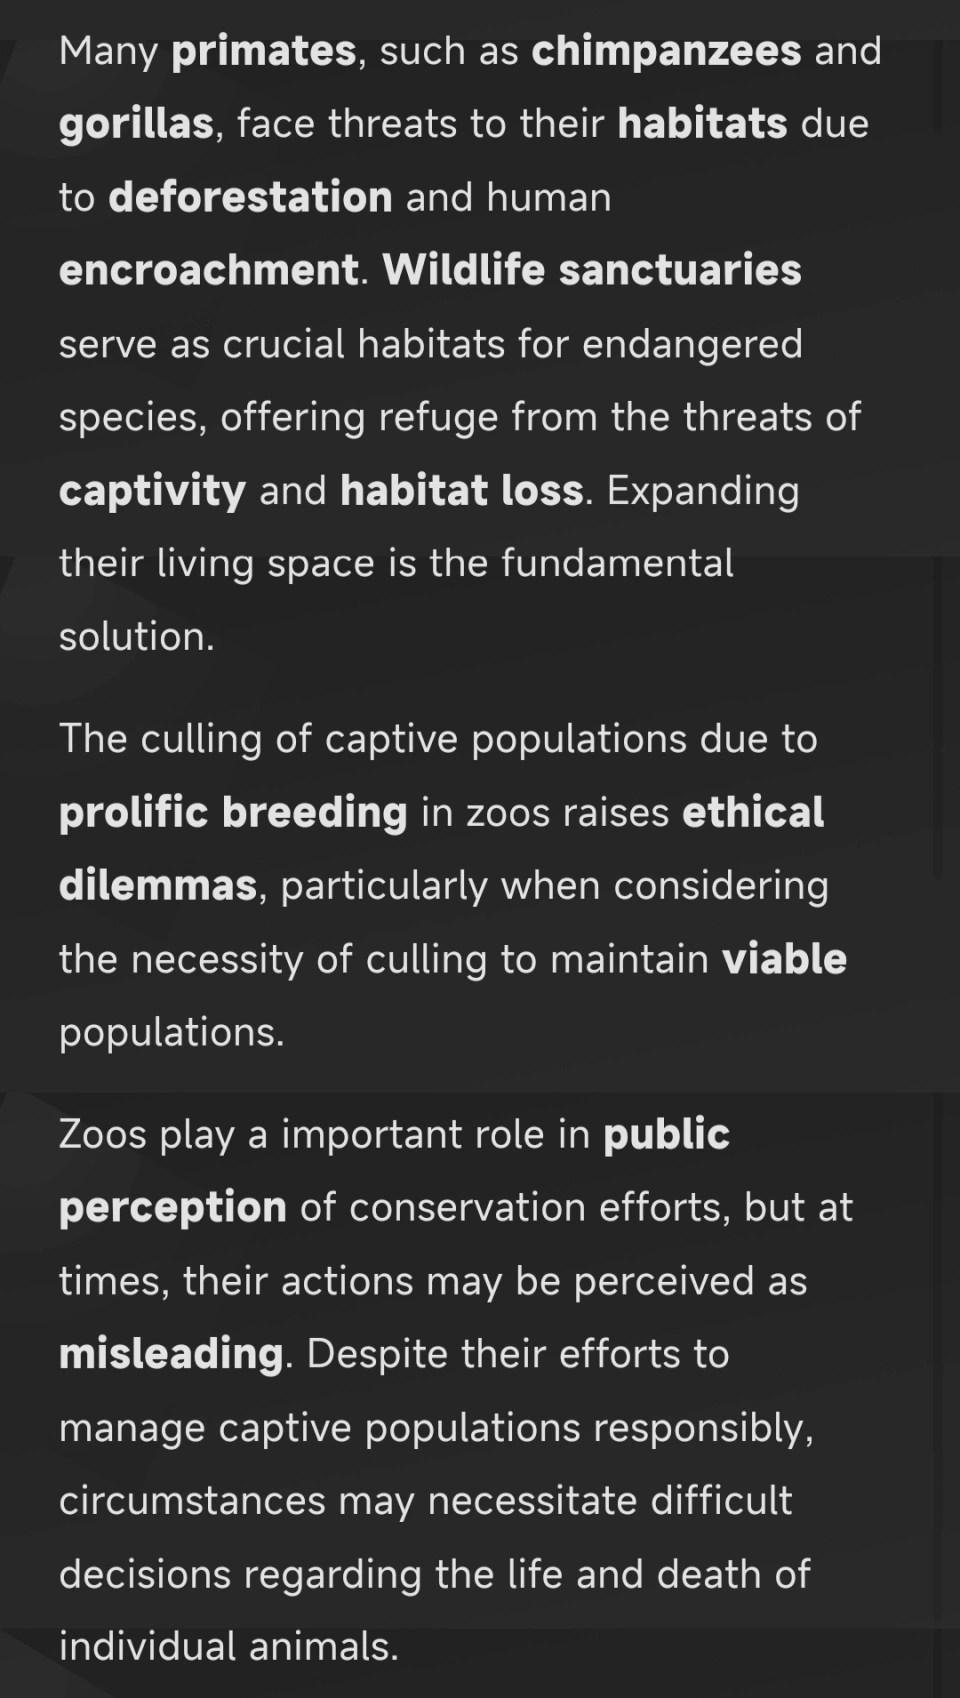Tap the bold word 'captivity'
960x1698 pixels.
(152, 491)
